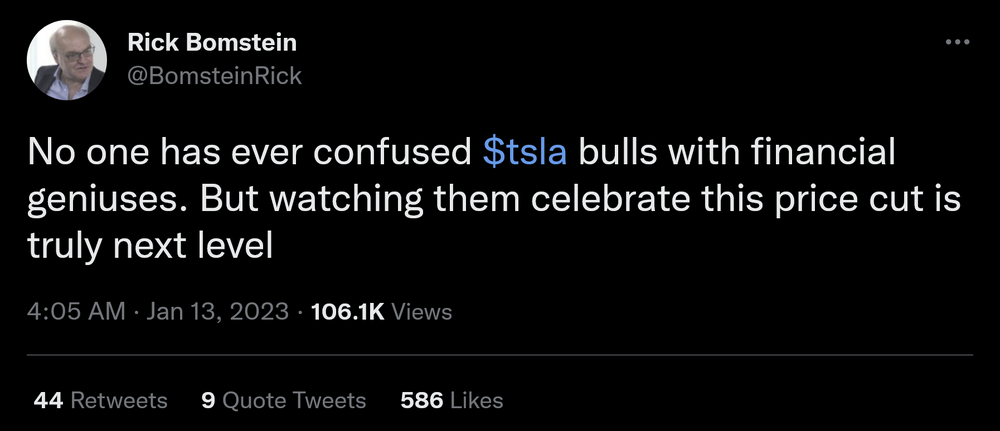Click the Jan 13, 2023 date

click(215, 312)
